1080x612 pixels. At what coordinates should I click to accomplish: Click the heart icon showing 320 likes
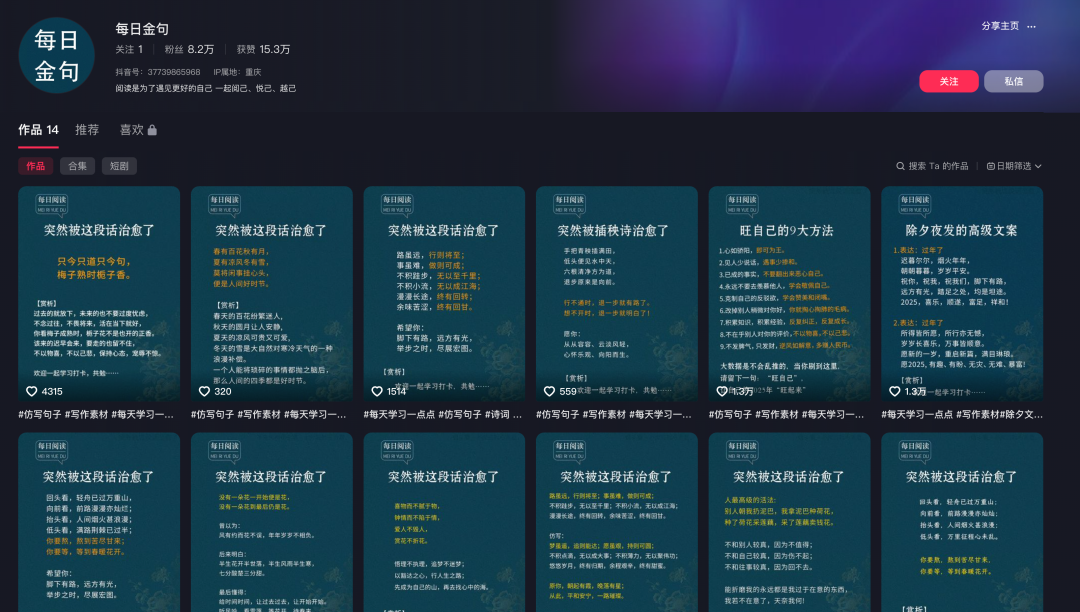tap(204, 391)
